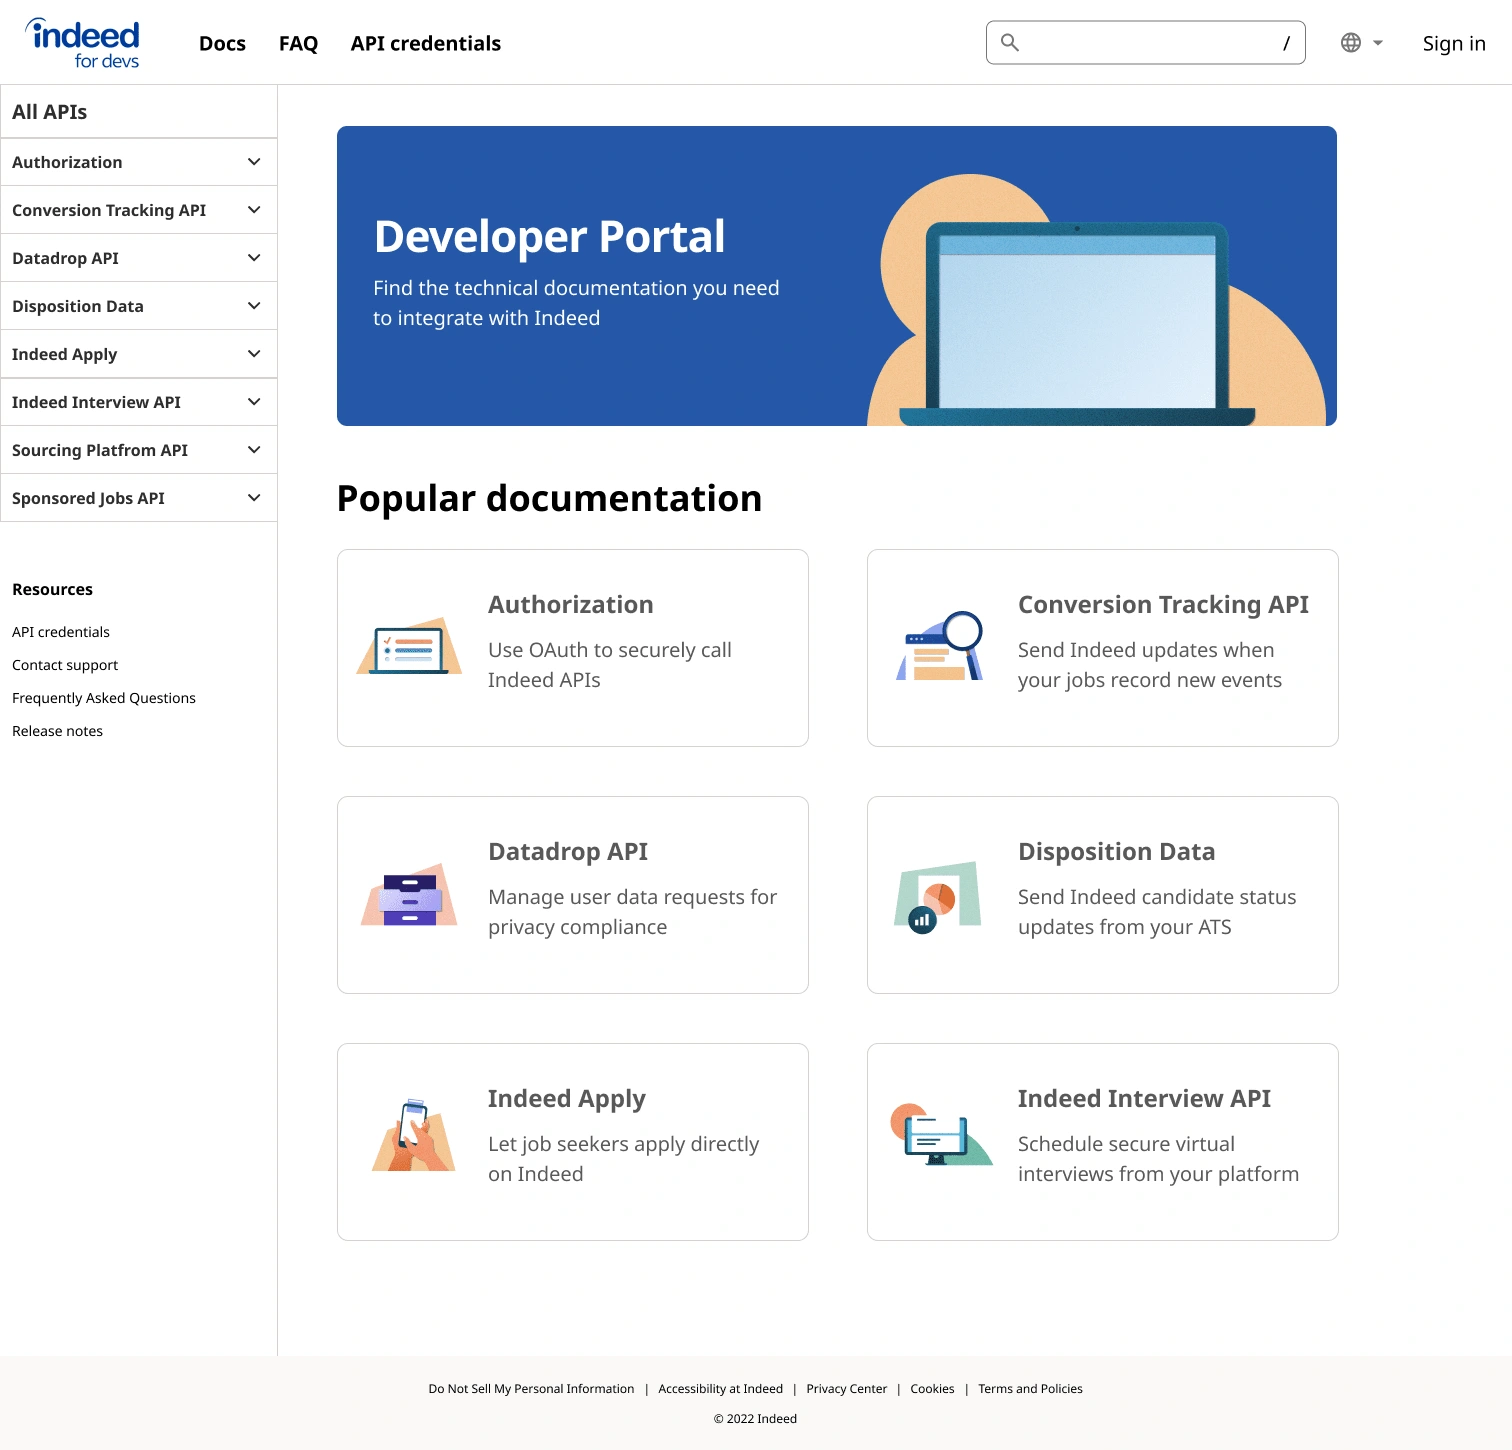This screenshot has width=1512, height=1450.
Task: Open Frequently Asked Questions link
Action: pyautogui.click(x=104, y=698)
